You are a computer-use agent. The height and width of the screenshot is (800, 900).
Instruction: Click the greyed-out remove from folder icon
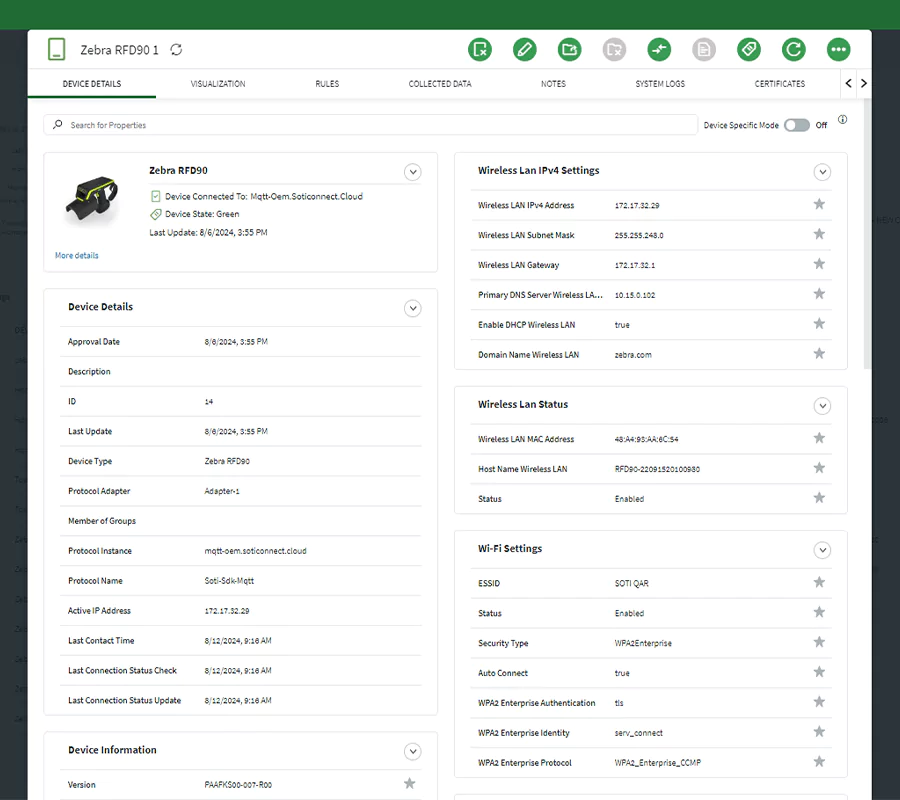pyautogui.click(x=614, y=49)
